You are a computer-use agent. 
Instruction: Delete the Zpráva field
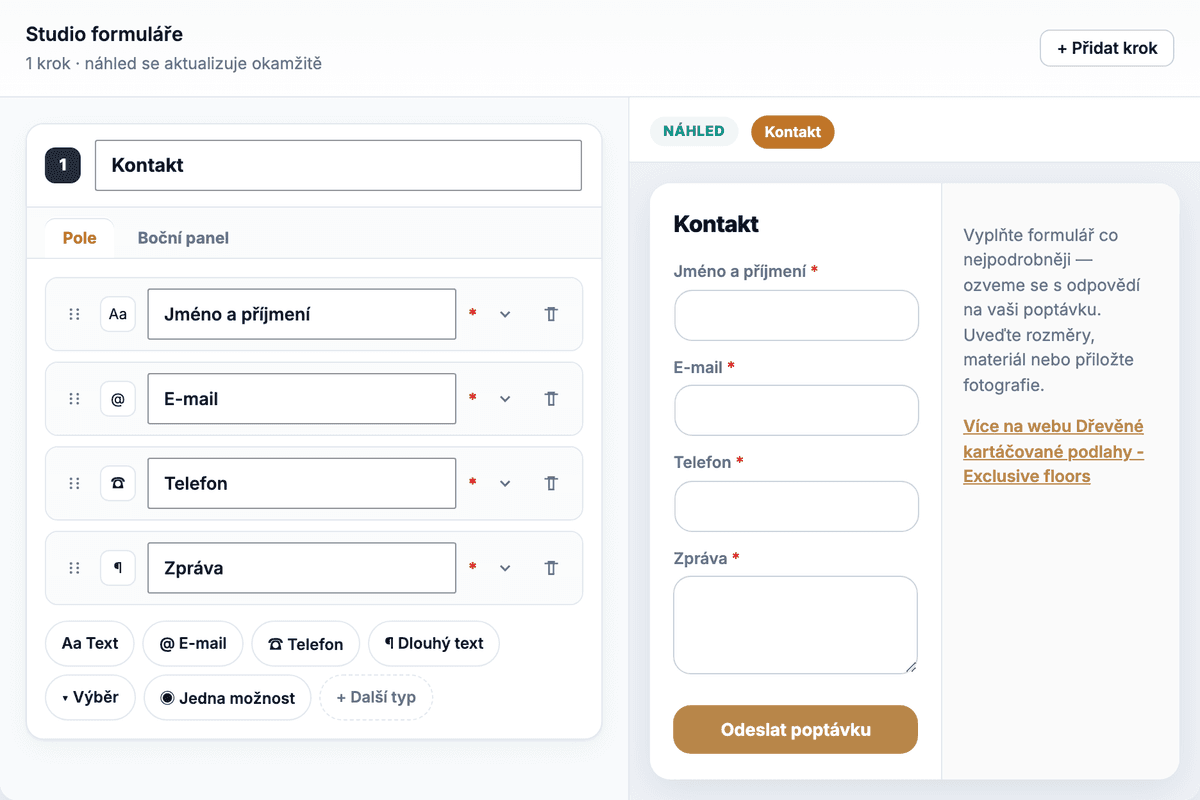(x=550, y=568)
